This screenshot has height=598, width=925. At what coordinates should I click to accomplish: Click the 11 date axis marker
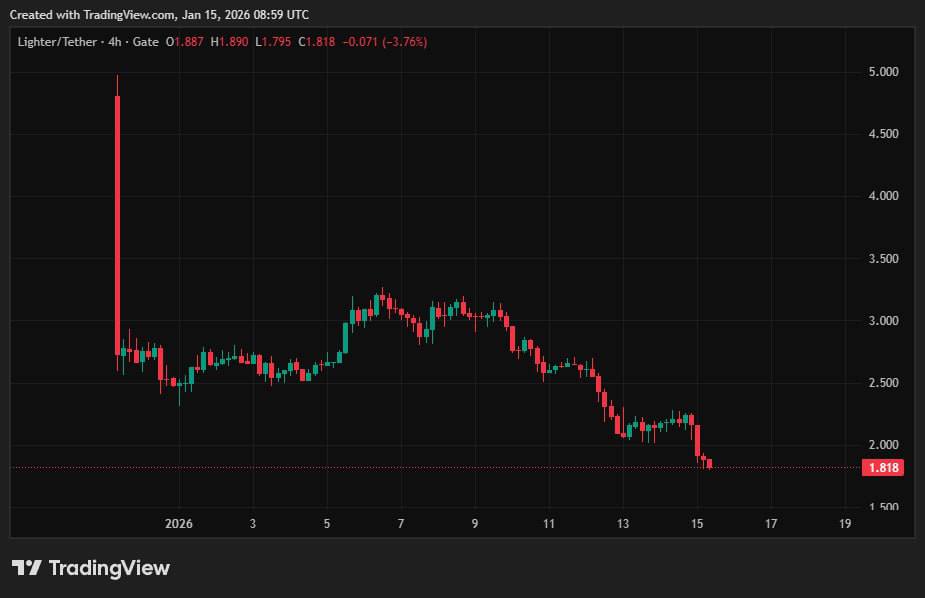pos(549,523)
